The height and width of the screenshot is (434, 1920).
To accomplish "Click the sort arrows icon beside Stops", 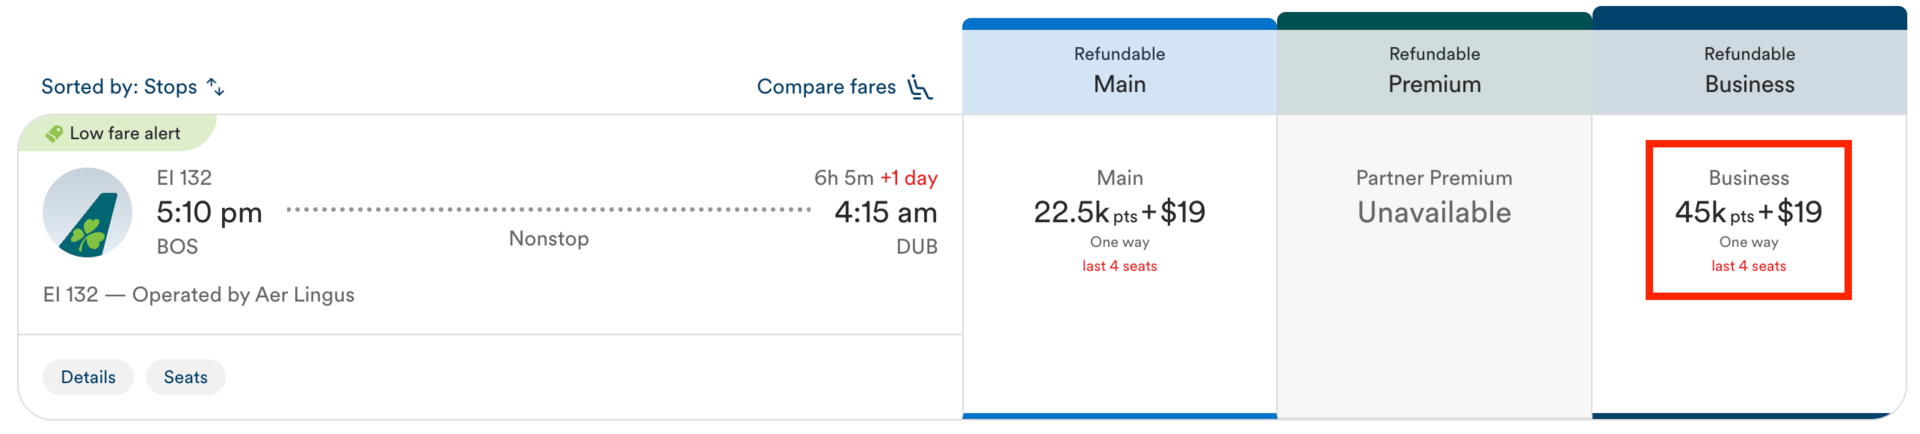I will point(216,87).
